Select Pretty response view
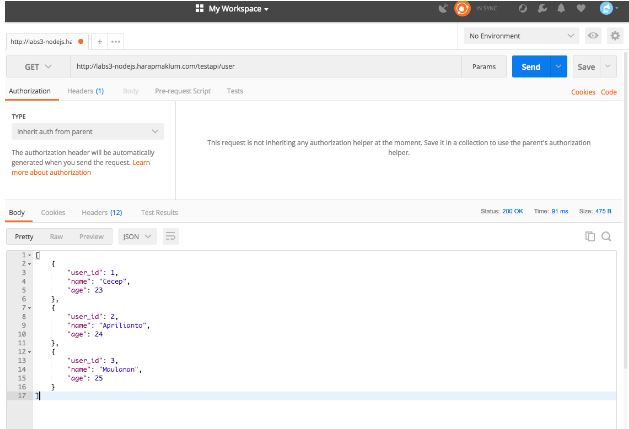Screen dimensions: 629x429 click(24, 236)
